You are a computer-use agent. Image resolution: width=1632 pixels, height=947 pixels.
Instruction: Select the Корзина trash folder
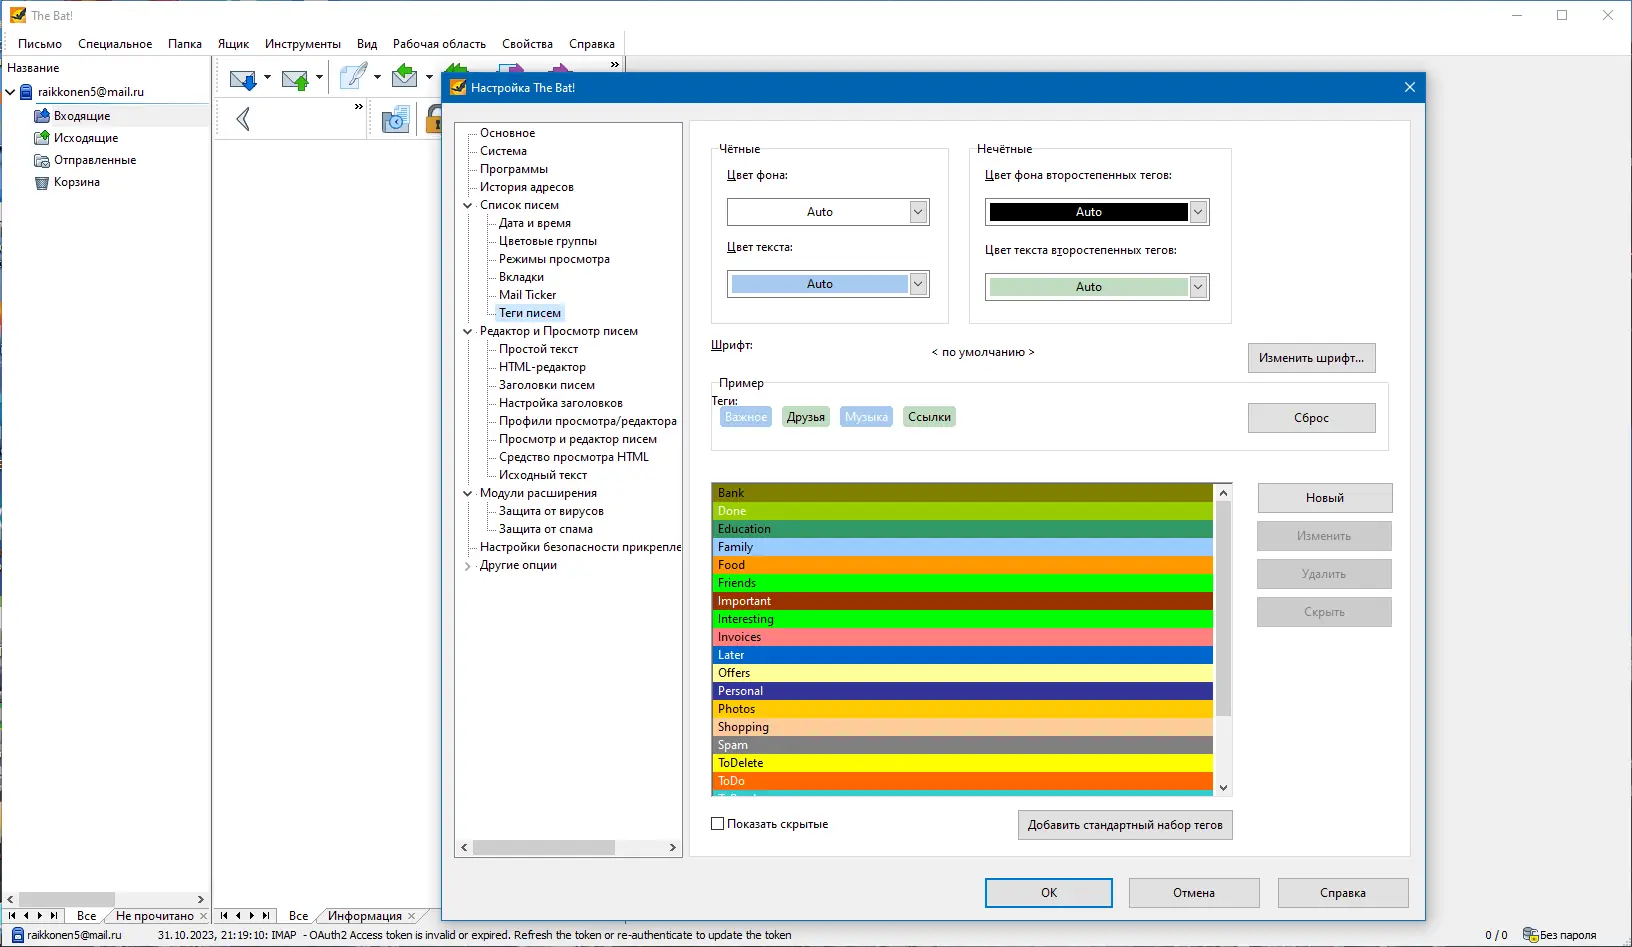pyautogui.click(x=76, y=182)
